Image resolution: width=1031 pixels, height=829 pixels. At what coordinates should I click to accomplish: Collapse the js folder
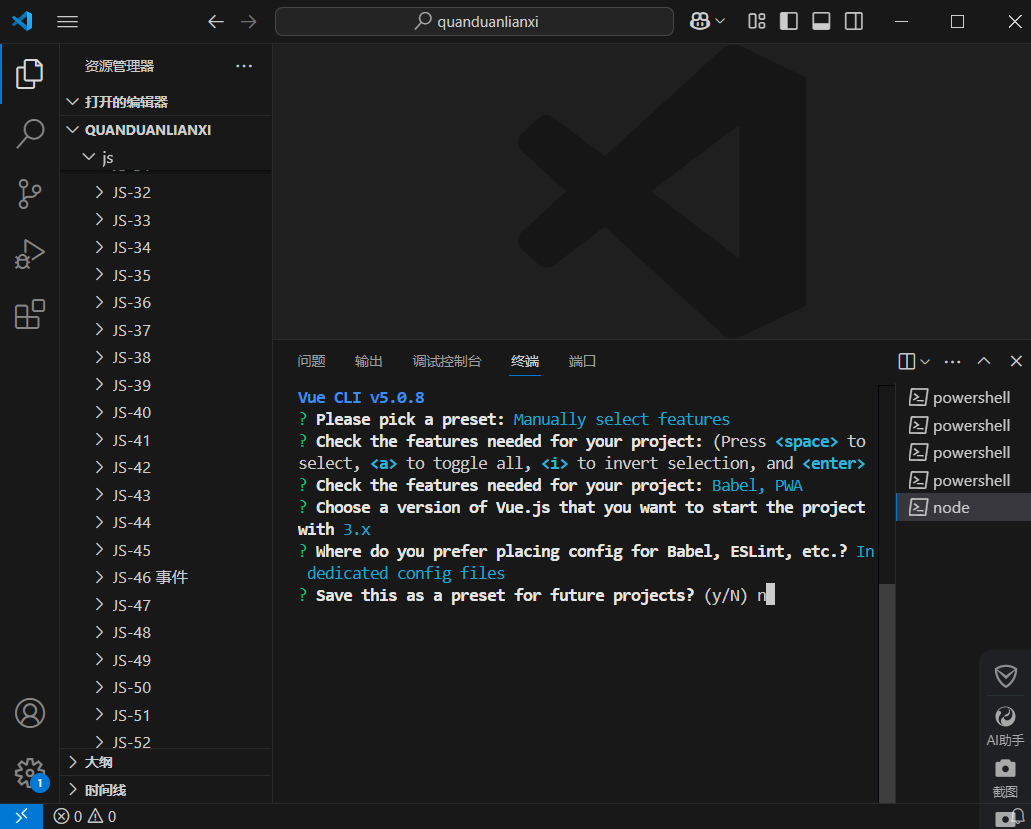pos(166,158)
